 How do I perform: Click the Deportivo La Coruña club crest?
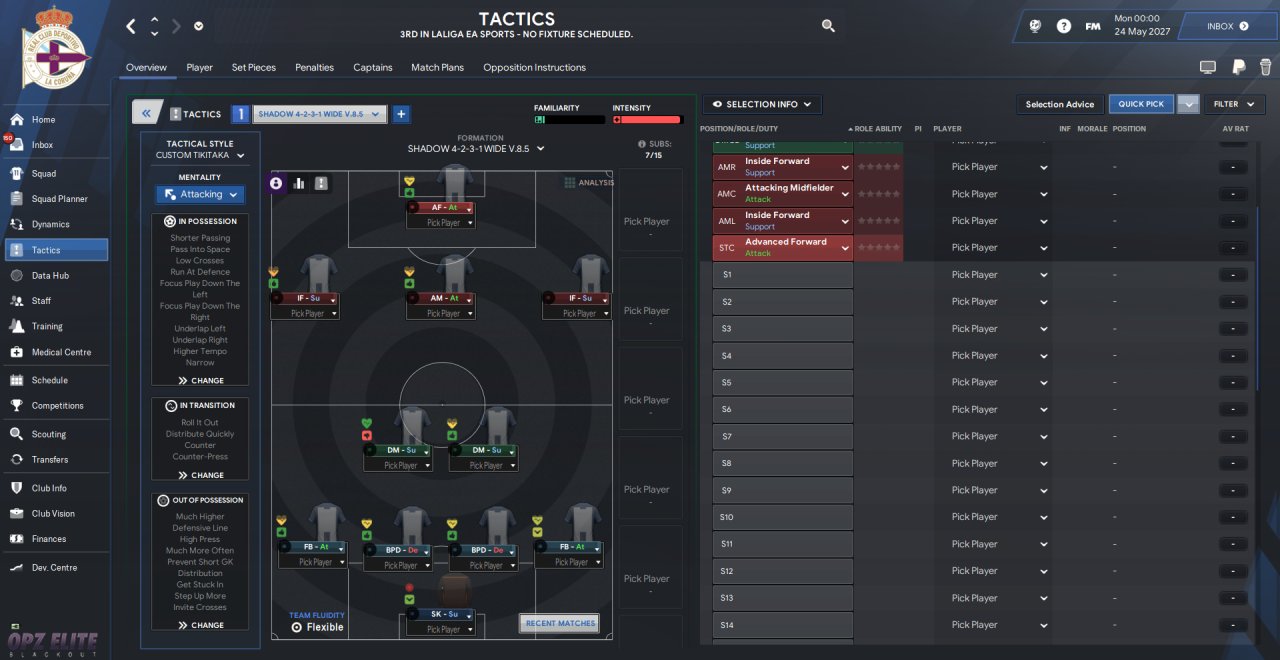pyautogui.click(x=55, y=48)
